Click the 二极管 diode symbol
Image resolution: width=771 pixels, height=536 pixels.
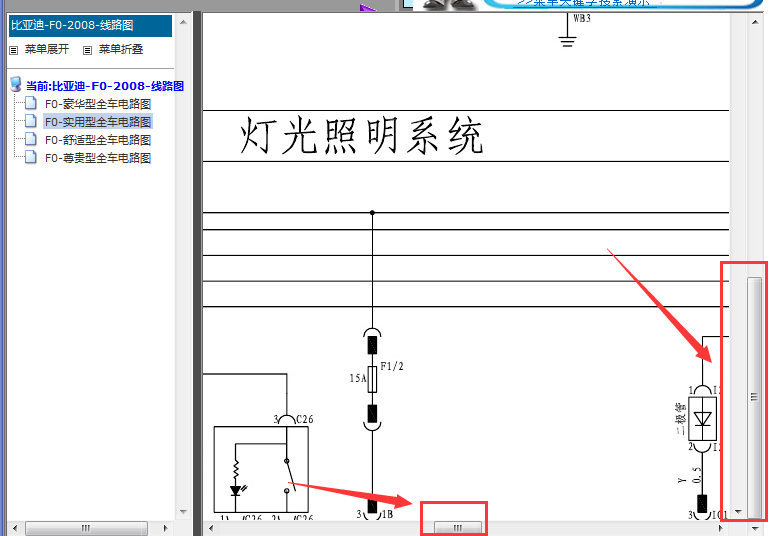[x=702, y=419]
